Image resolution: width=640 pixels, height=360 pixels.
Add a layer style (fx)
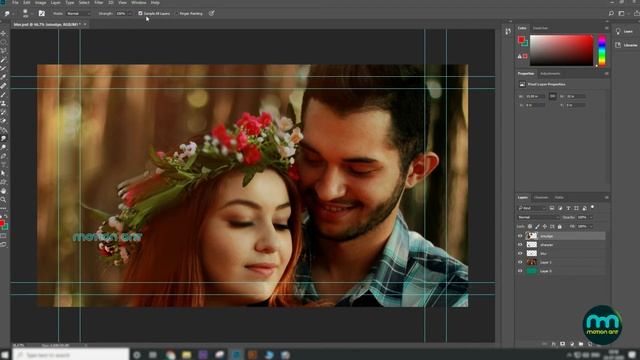[553, 344]
